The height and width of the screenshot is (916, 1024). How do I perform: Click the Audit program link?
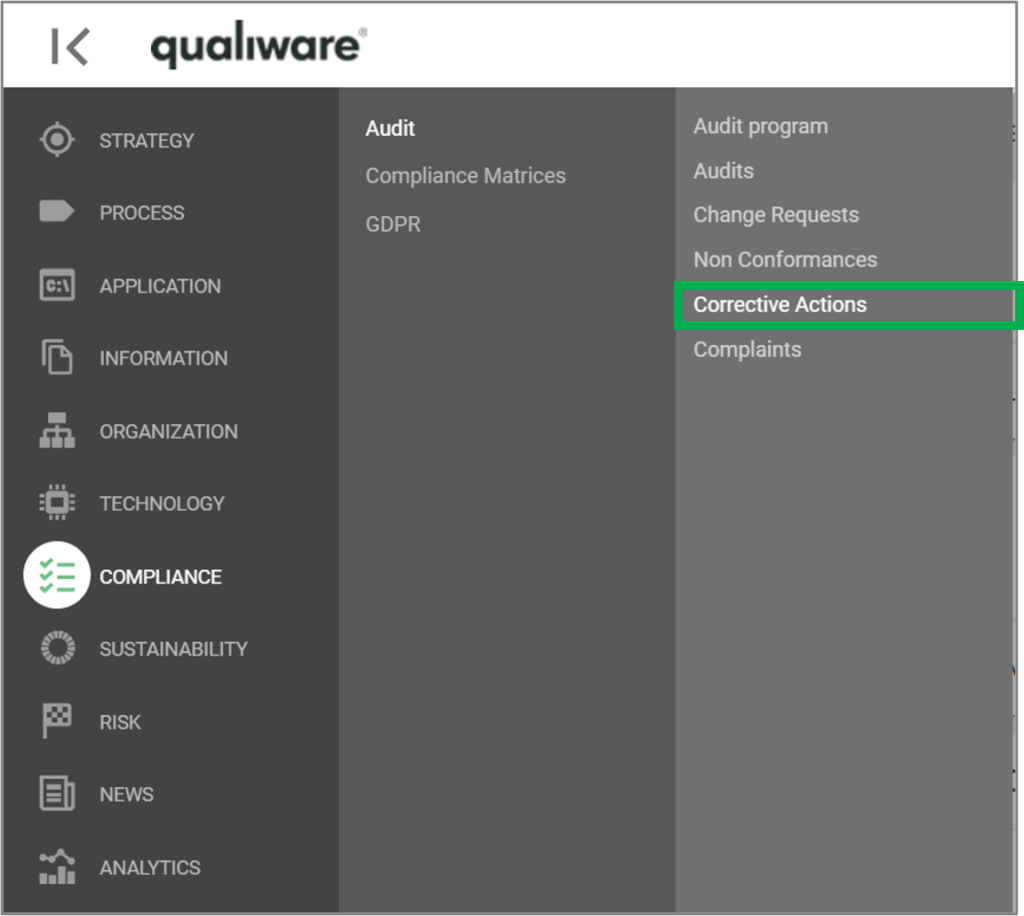(761, 126)
